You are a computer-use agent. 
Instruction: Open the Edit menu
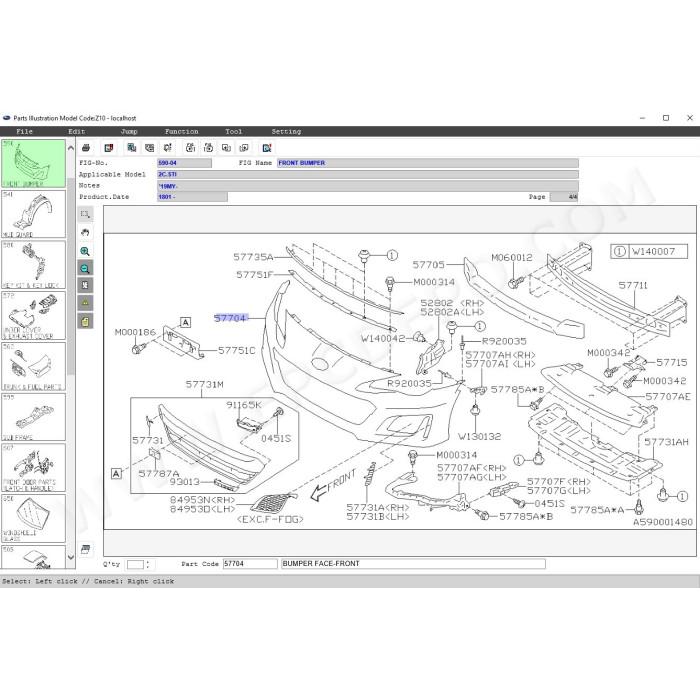pos(76,132)
